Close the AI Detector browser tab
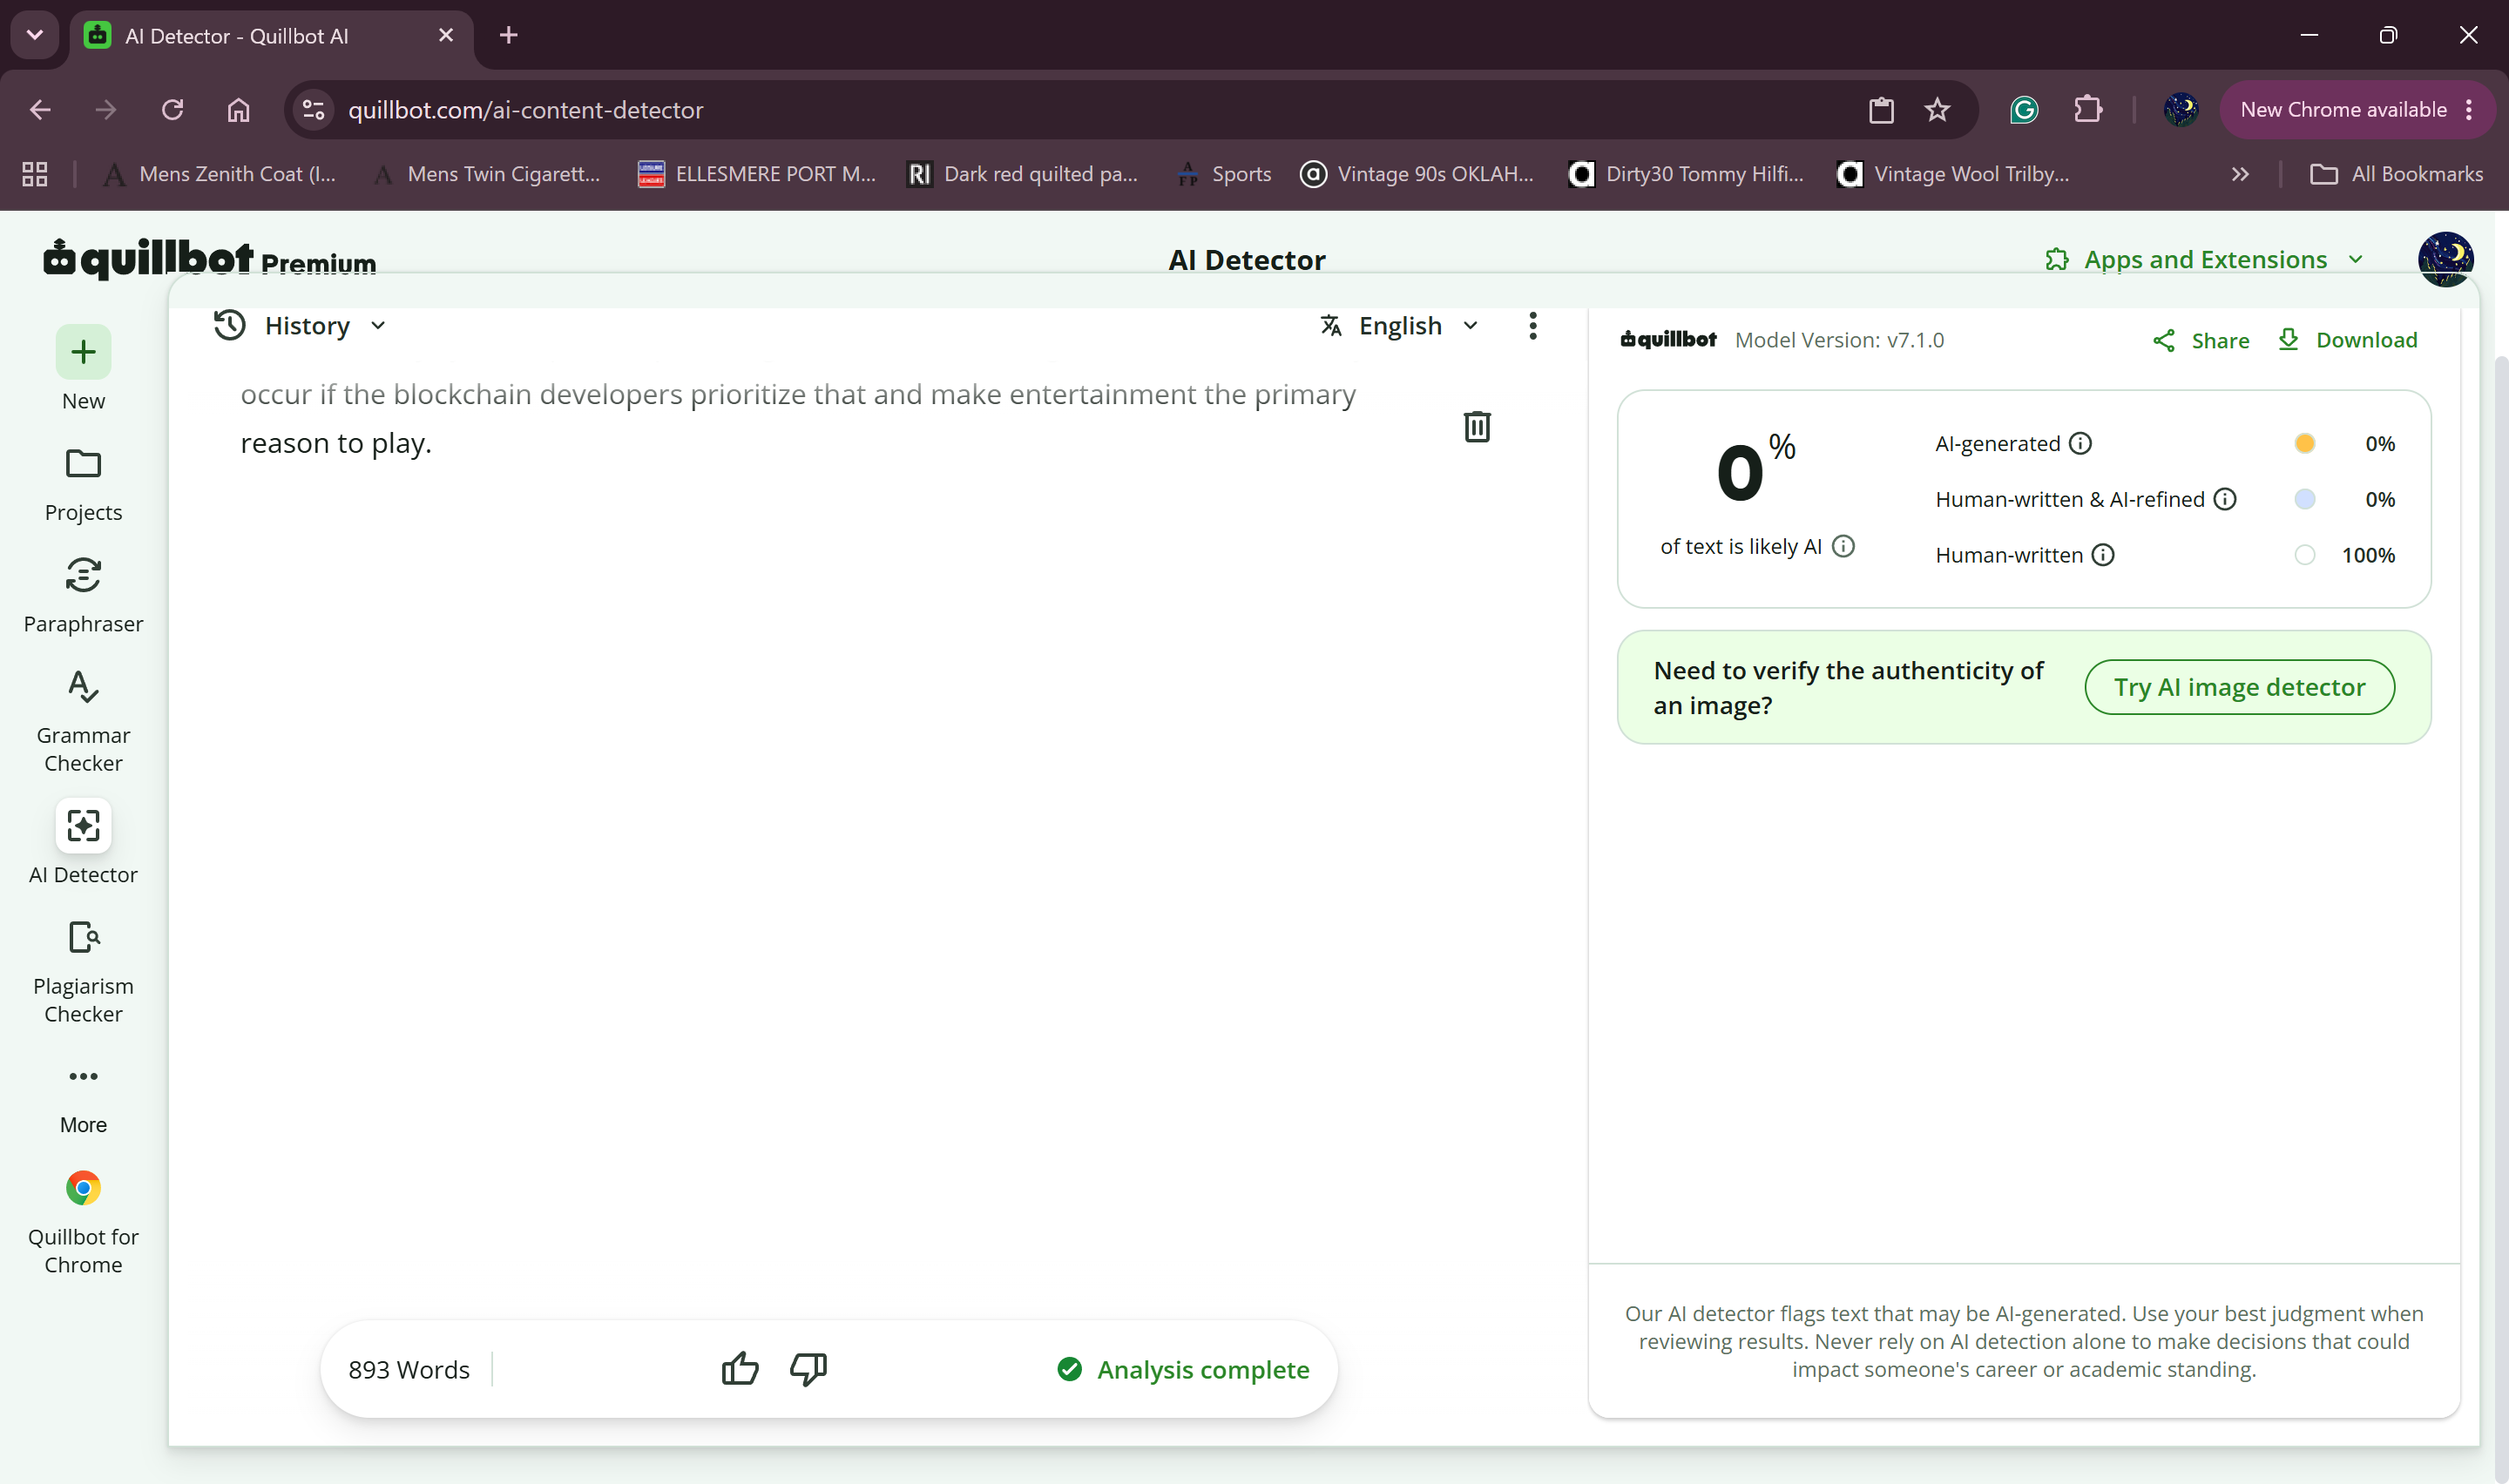 coord(446,35)
